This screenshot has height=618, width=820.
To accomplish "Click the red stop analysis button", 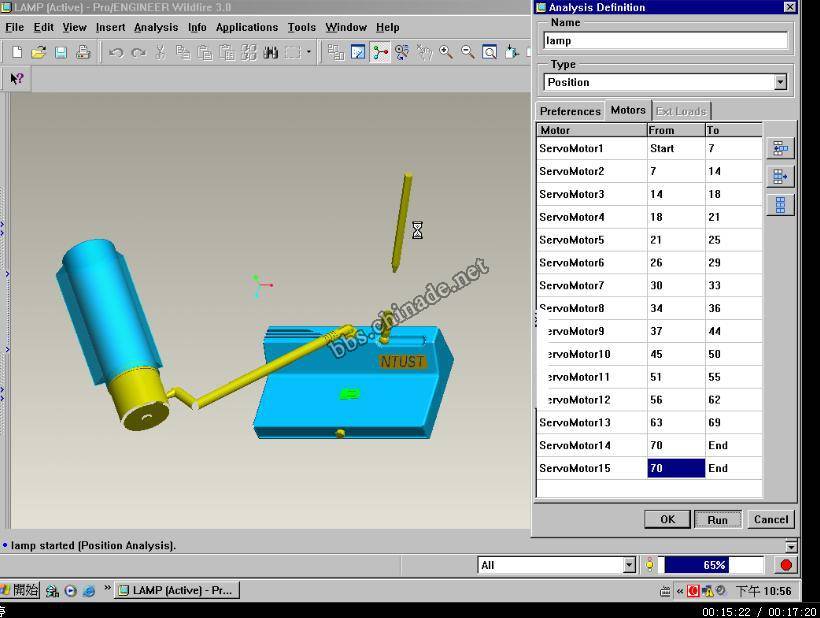I will pyautogui.click(x=785, y=565).
